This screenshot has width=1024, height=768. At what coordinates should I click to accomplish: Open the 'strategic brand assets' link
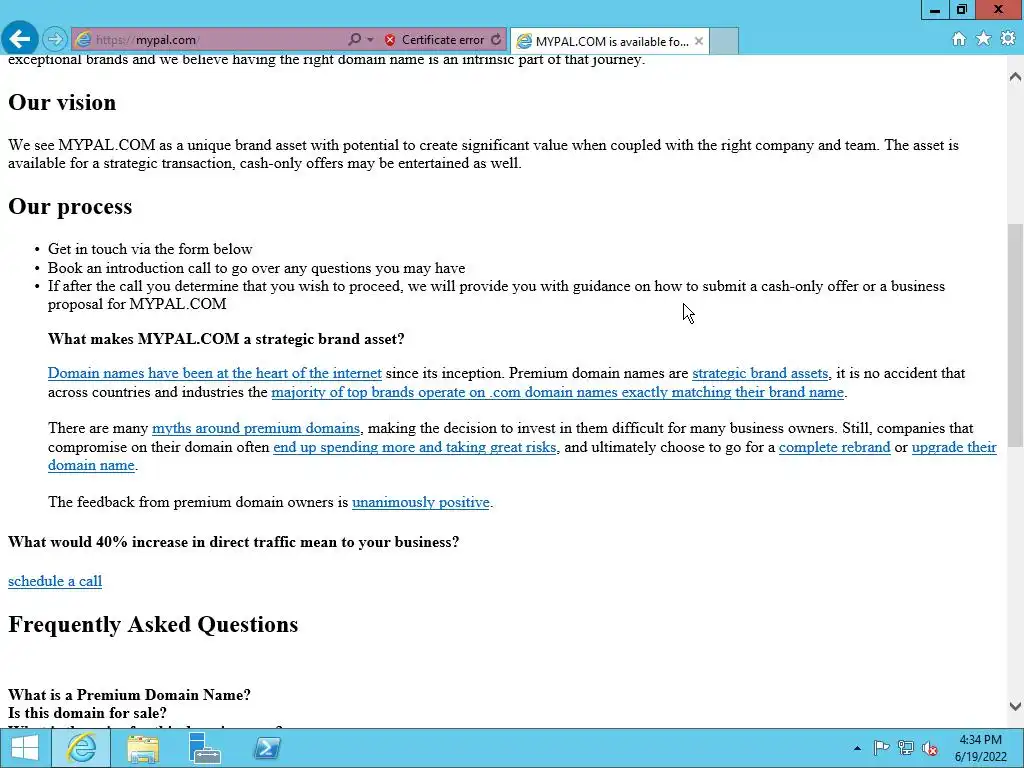click(760, 373)
